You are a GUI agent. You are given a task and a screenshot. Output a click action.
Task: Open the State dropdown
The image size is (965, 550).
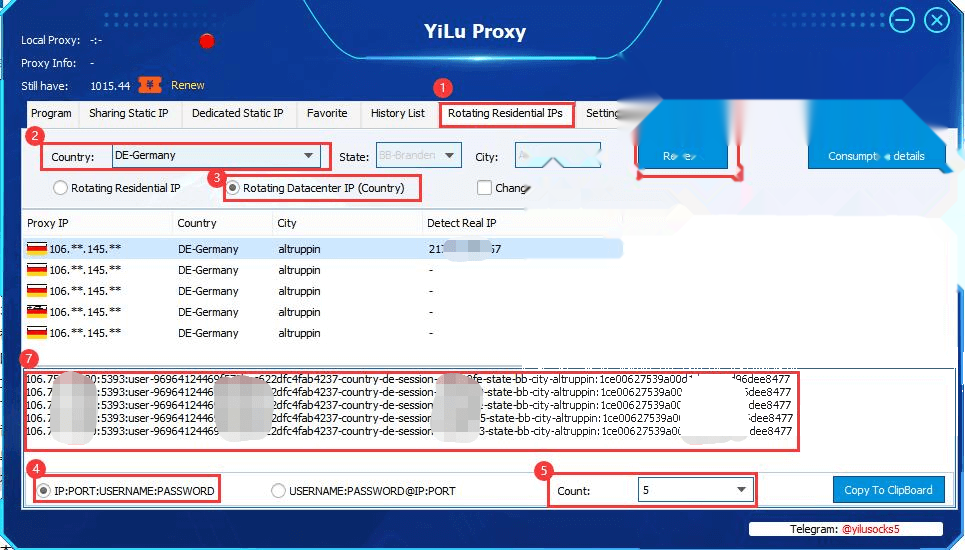tap(418, 156)
